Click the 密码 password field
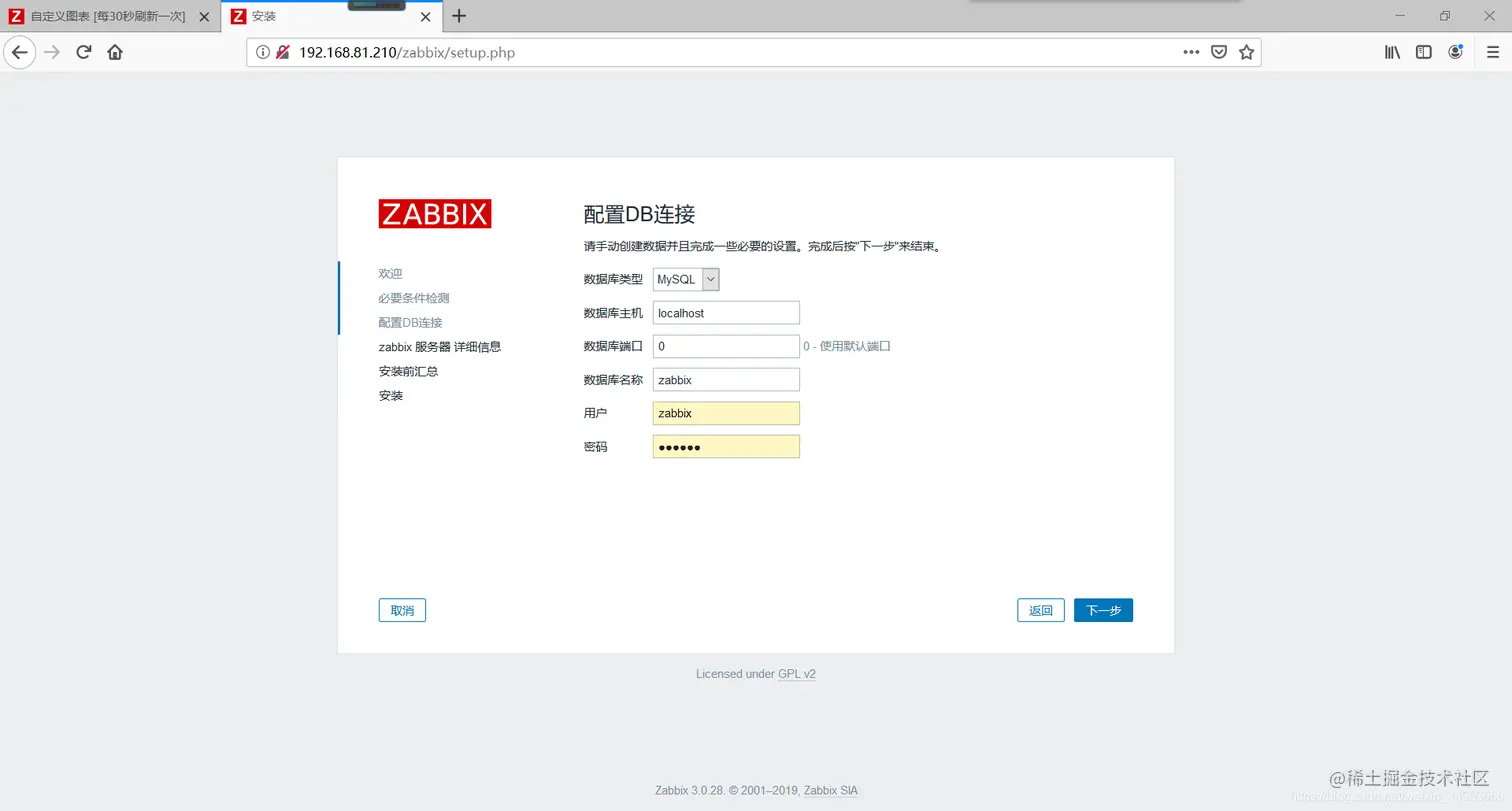The height and width of the screenshot is (811, 1512). 726,446
